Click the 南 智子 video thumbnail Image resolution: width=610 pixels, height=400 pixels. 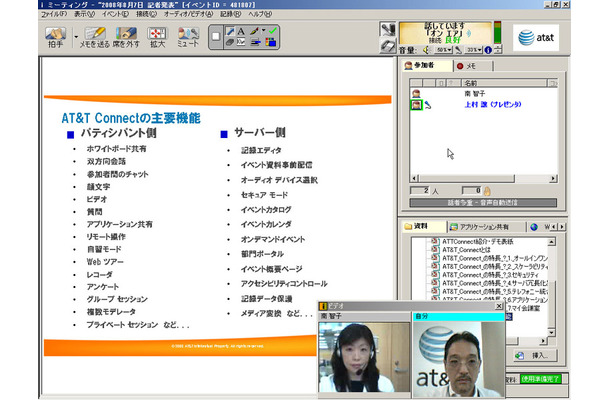coord(364,357)
